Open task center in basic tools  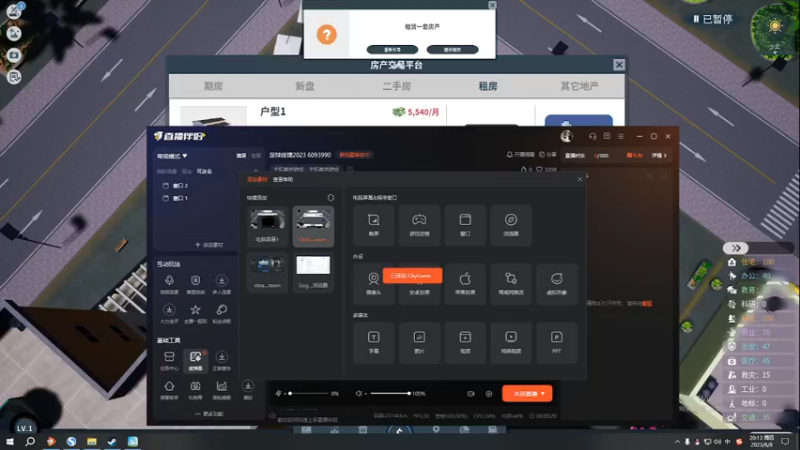169,360
